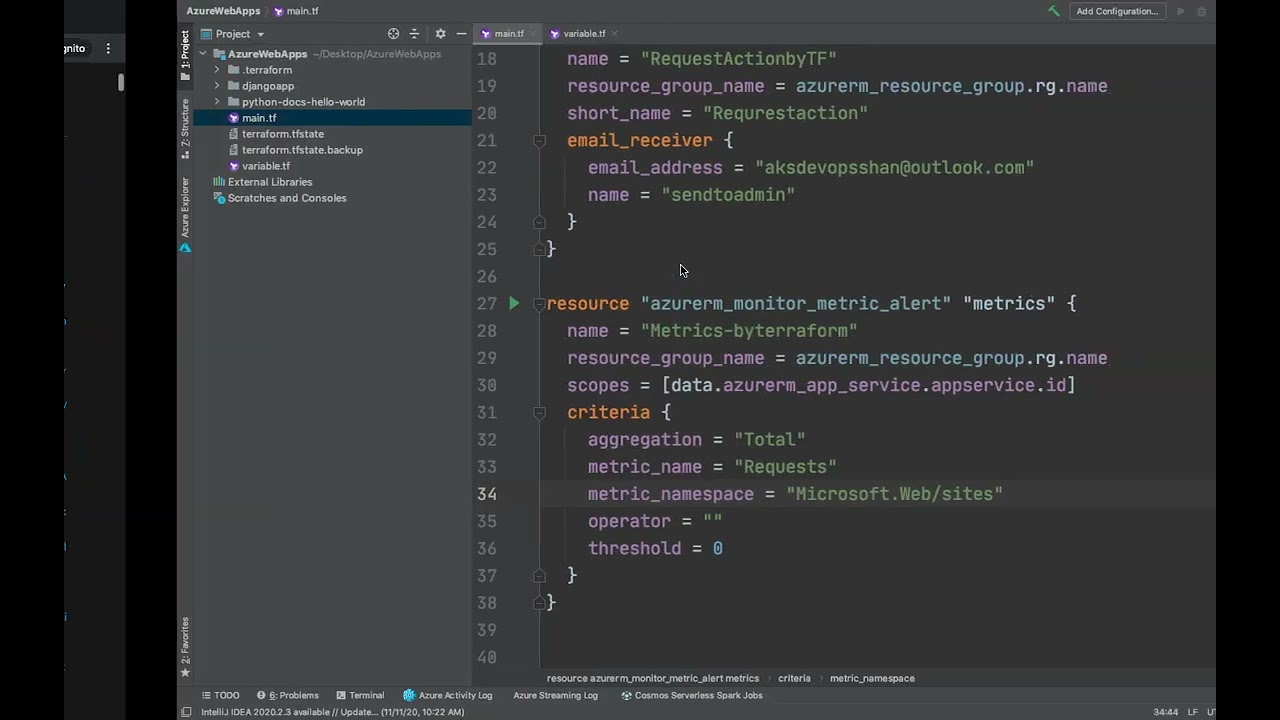Click the Add Configuration button

coord(1117,11)
